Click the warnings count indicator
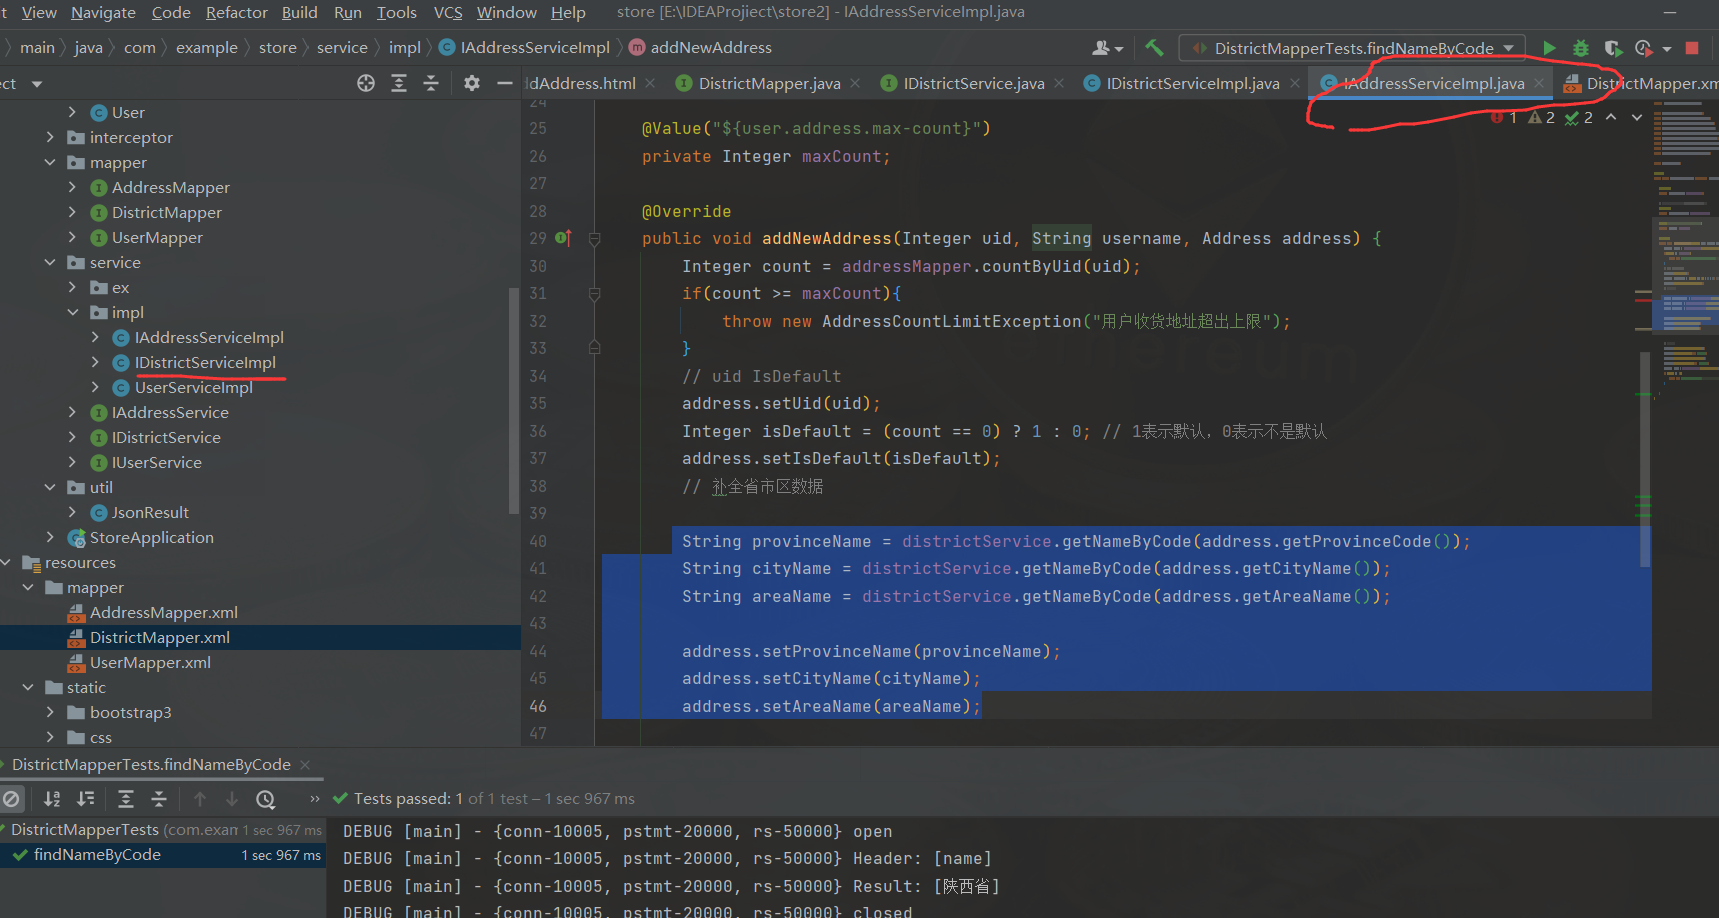Screen dimensions: 1719x918 tap(1541, 118)
